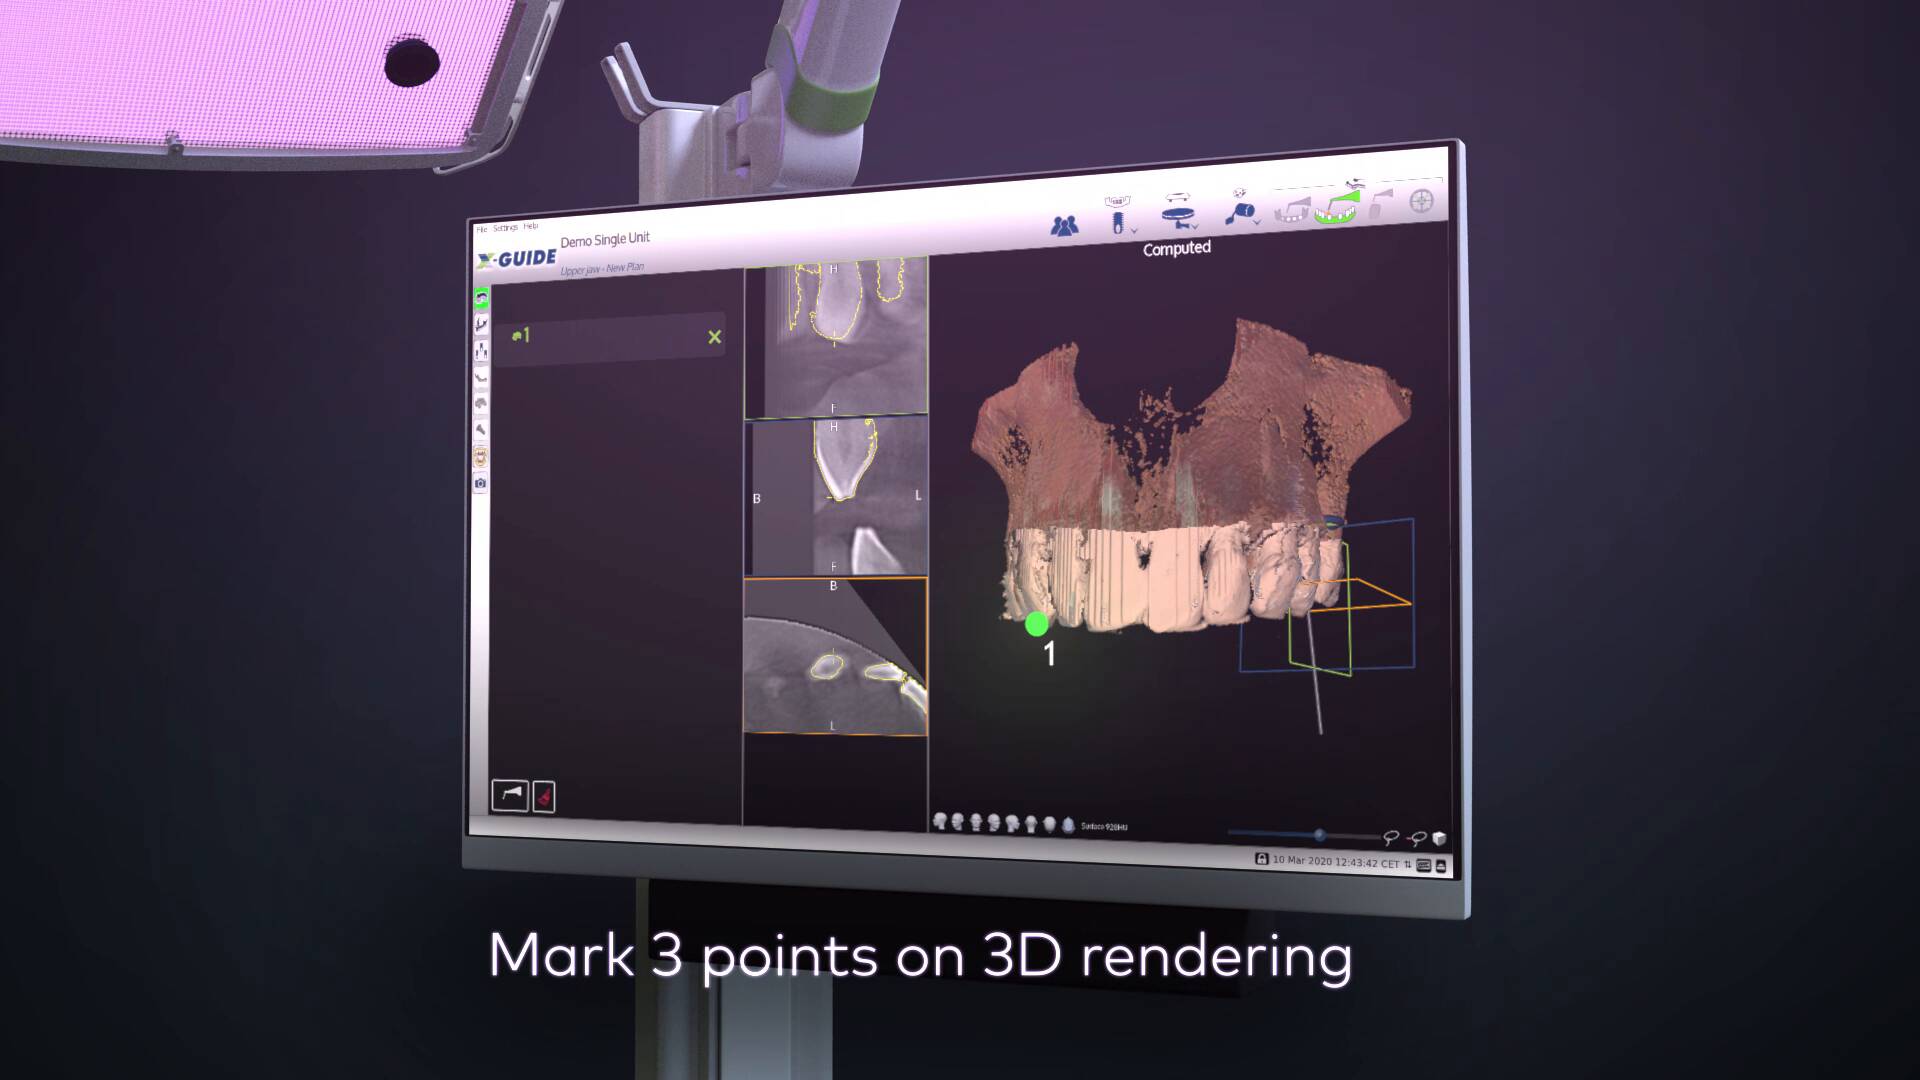The height and width of the screenshot is (1080, 1920).
Task: Open the File menu
Action: tap(481, 230)
